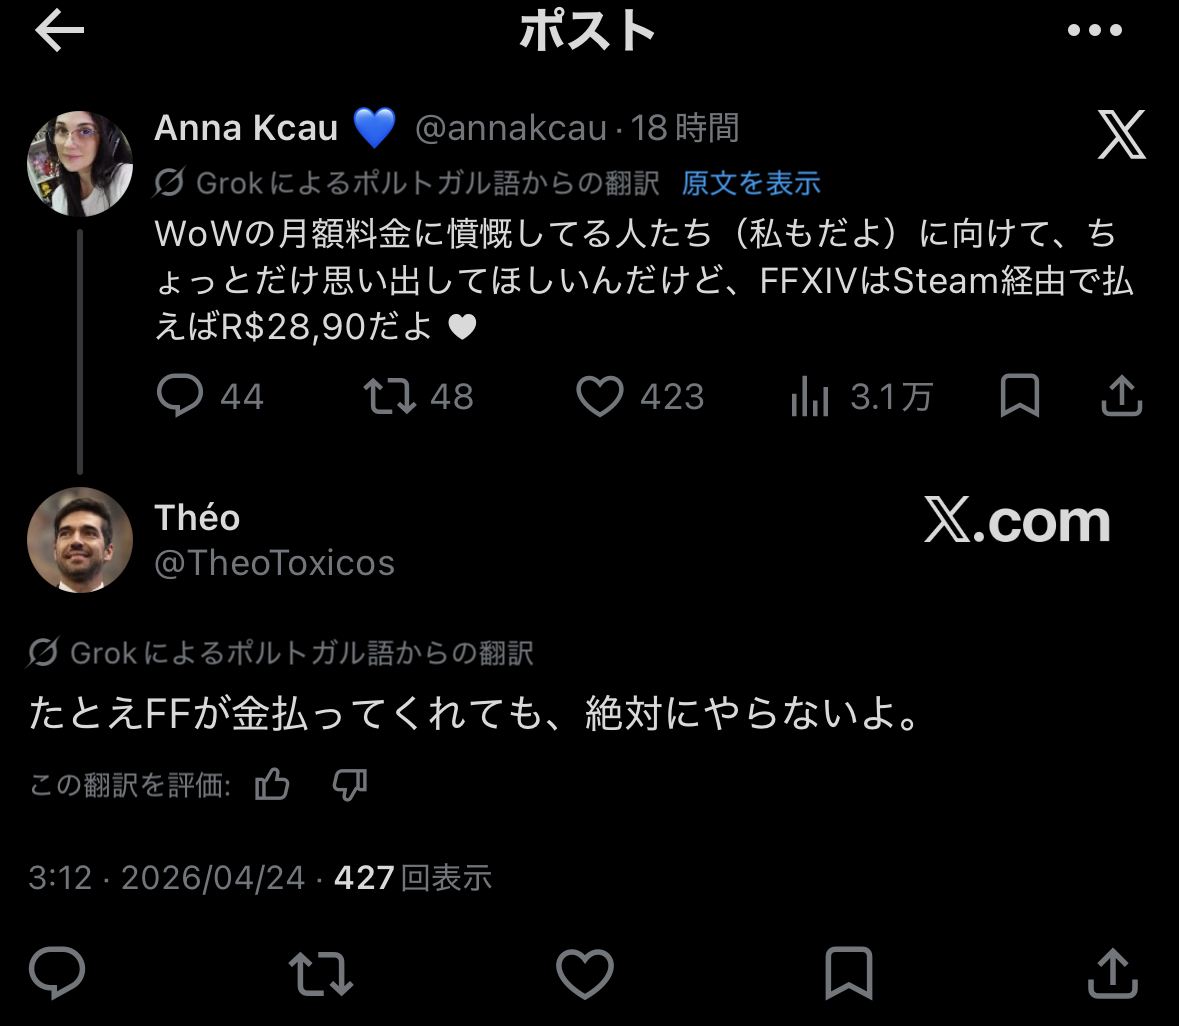
Task: View analytics showing 3.1万 views
Action: [811, 397]
